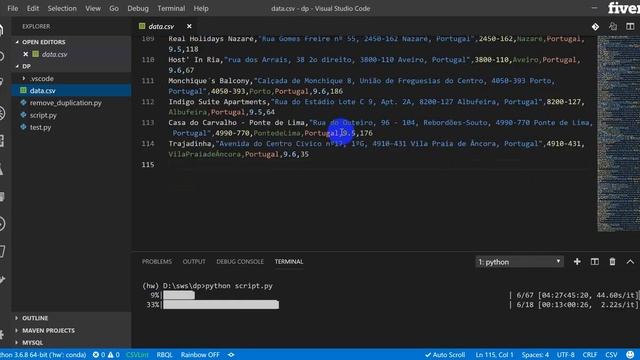
Task: Open the Help menu
Action: (201, 8)
